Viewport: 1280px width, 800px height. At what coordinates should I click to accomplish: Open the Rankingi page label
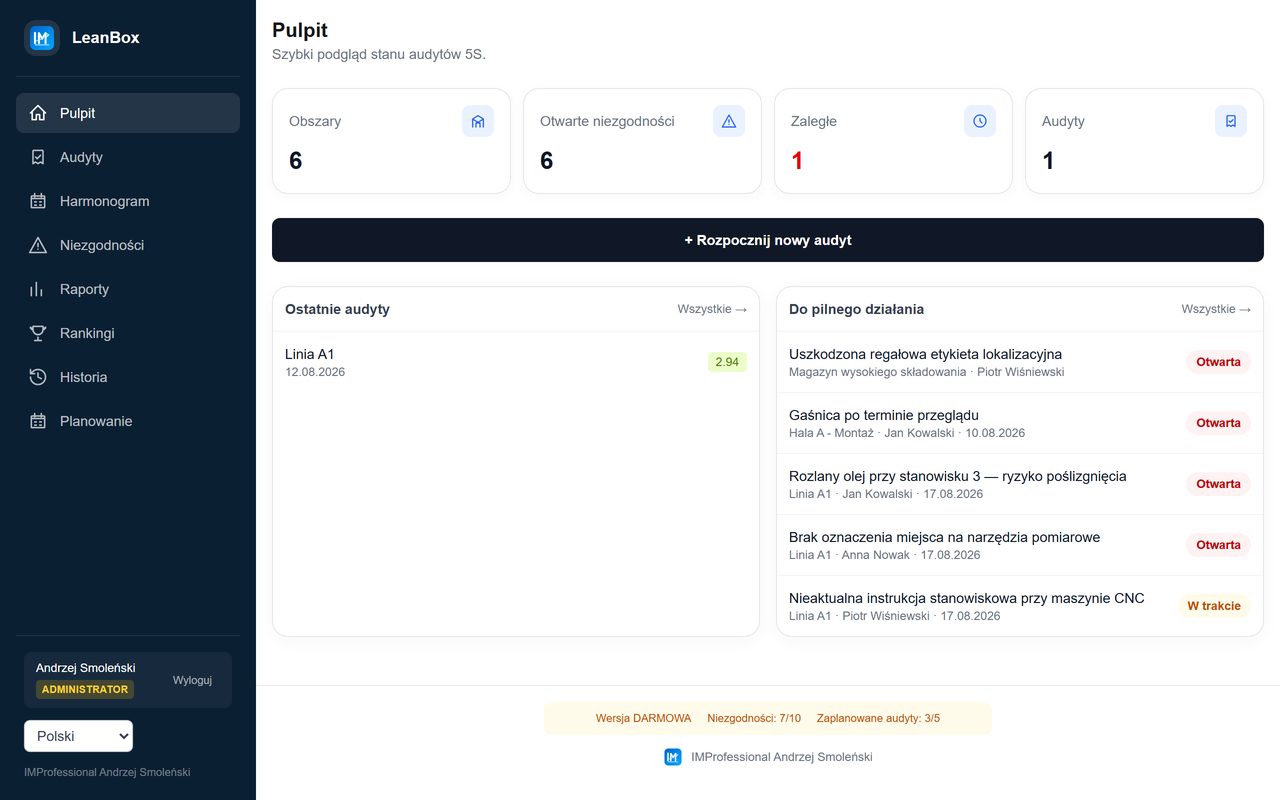coord(87,333)
